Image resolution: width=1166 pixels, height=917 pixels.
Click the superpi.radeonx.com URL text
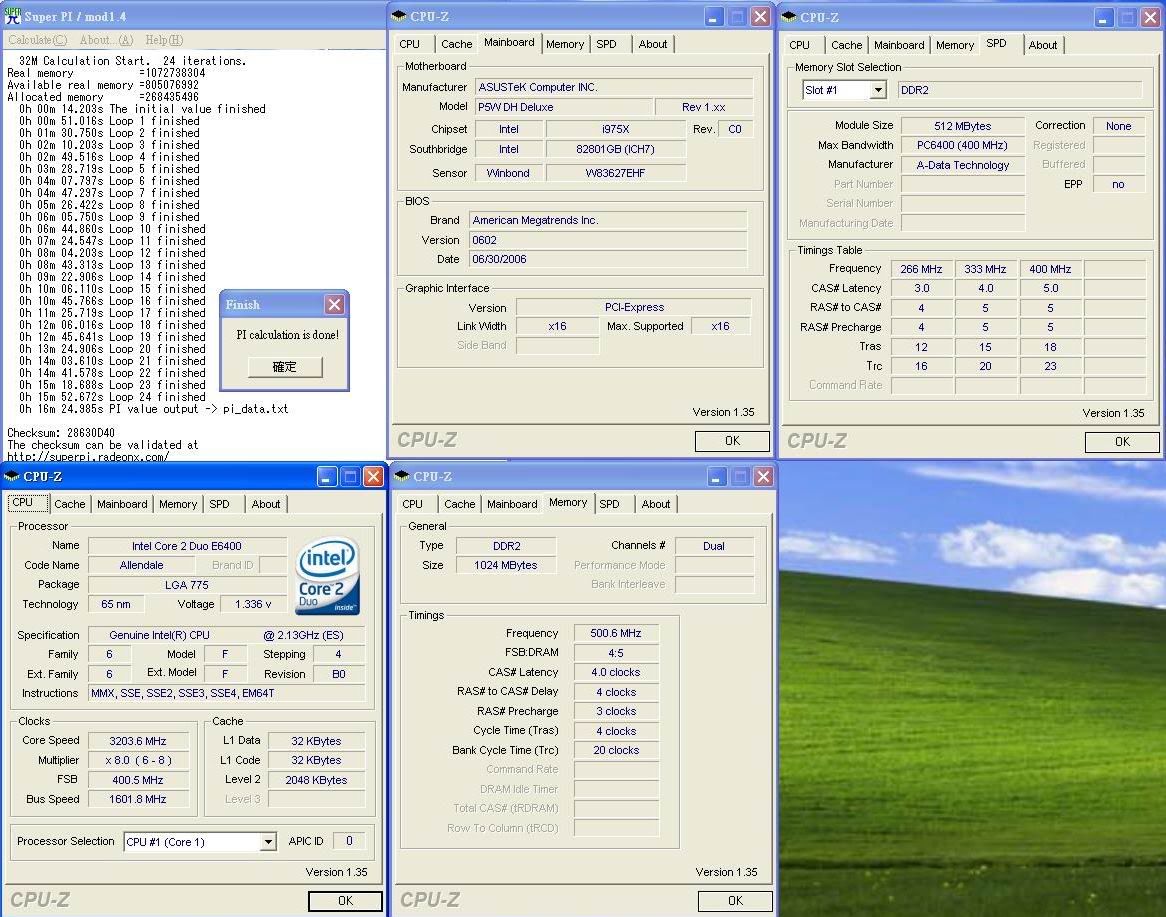(x=88, y=457)
